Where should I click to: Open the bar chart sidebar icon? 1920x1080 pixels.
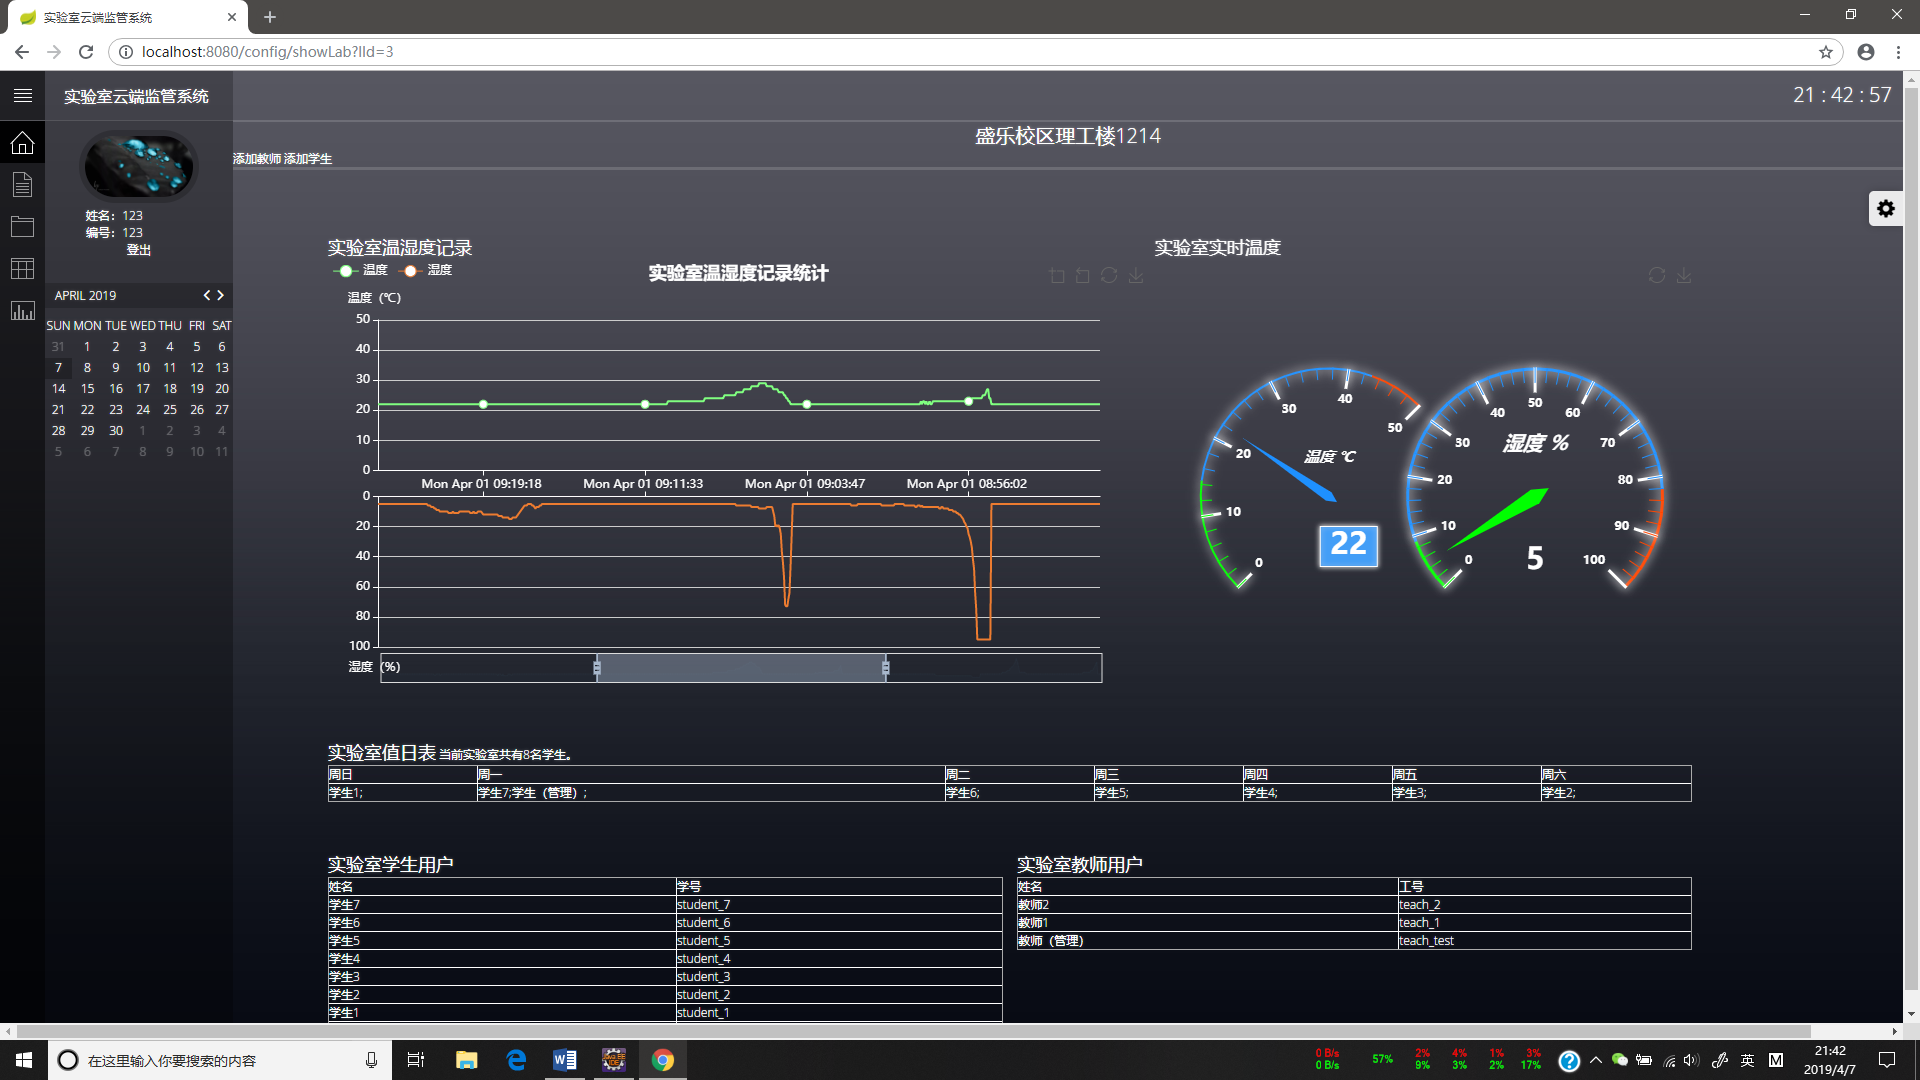22,311
